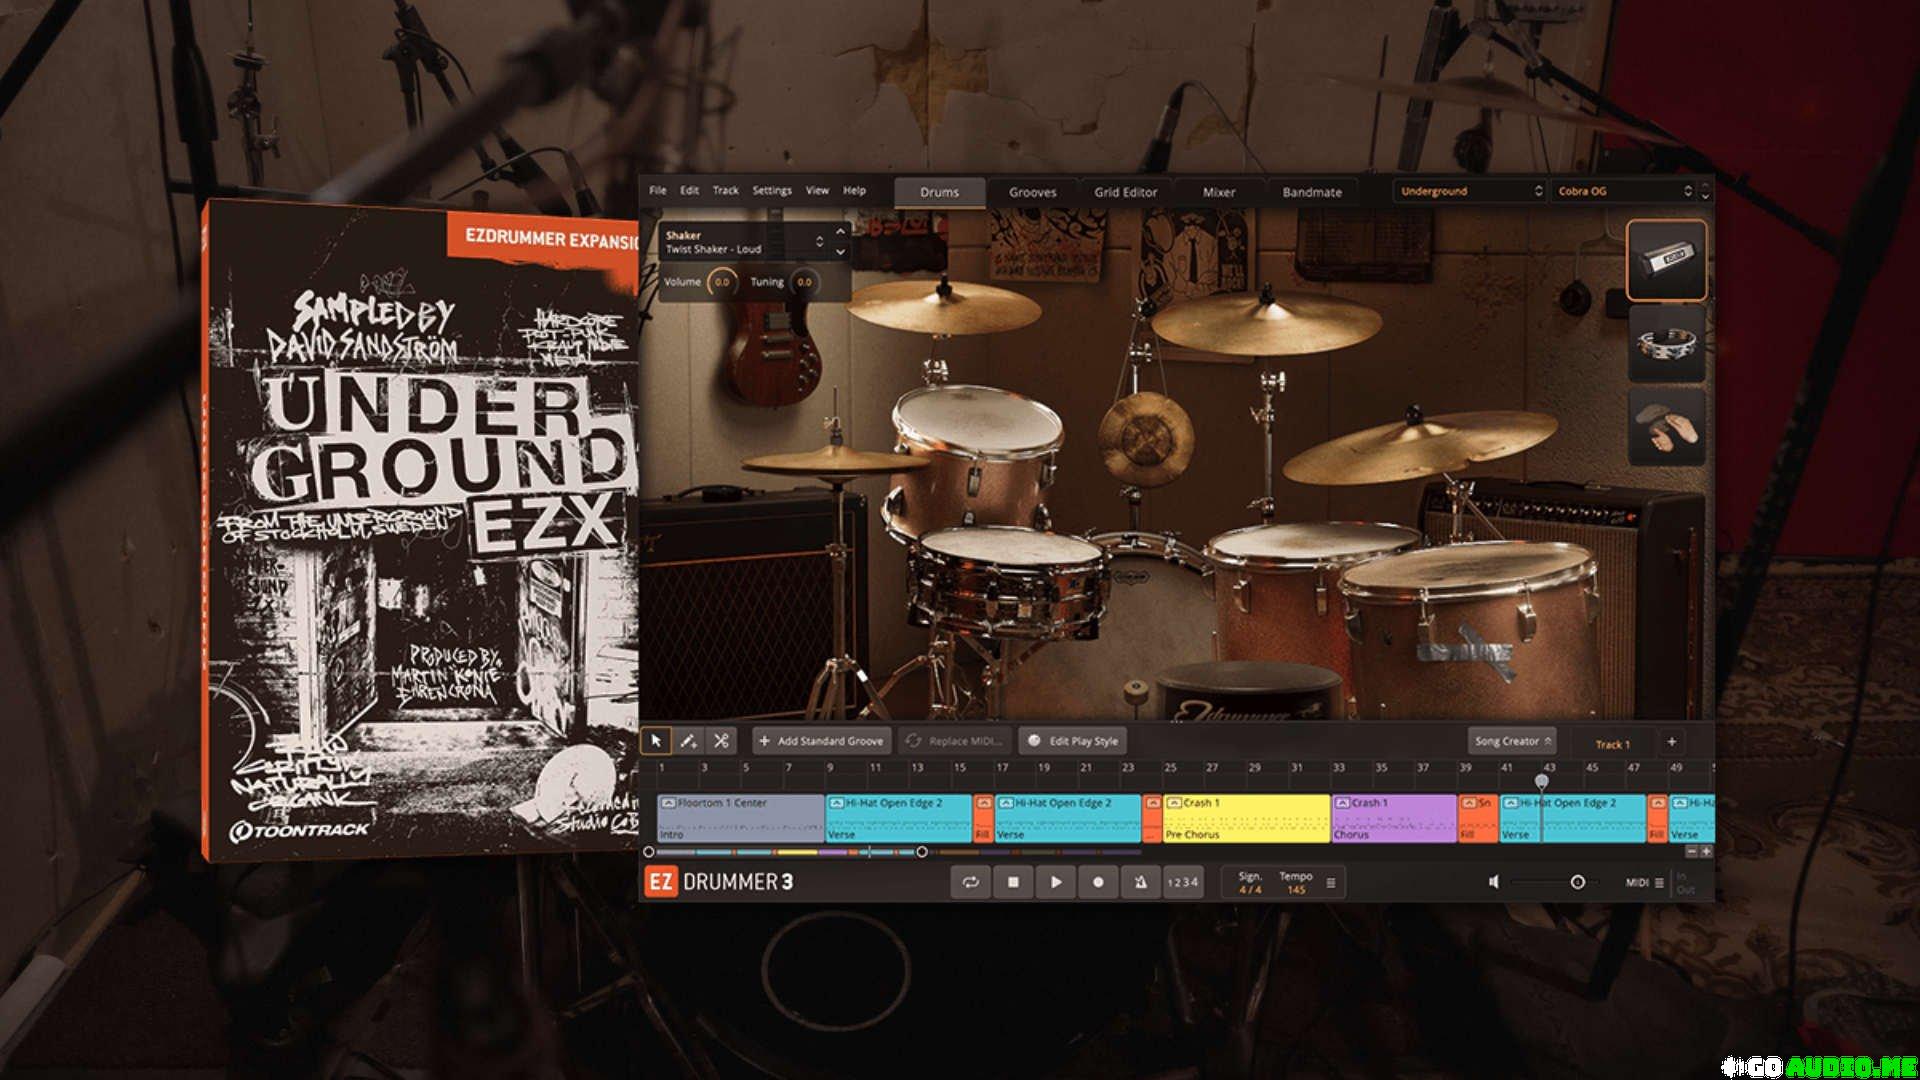Open Edit Play Style
This screenshot has width=1920, height=1080.
[x=1073, y=741]
